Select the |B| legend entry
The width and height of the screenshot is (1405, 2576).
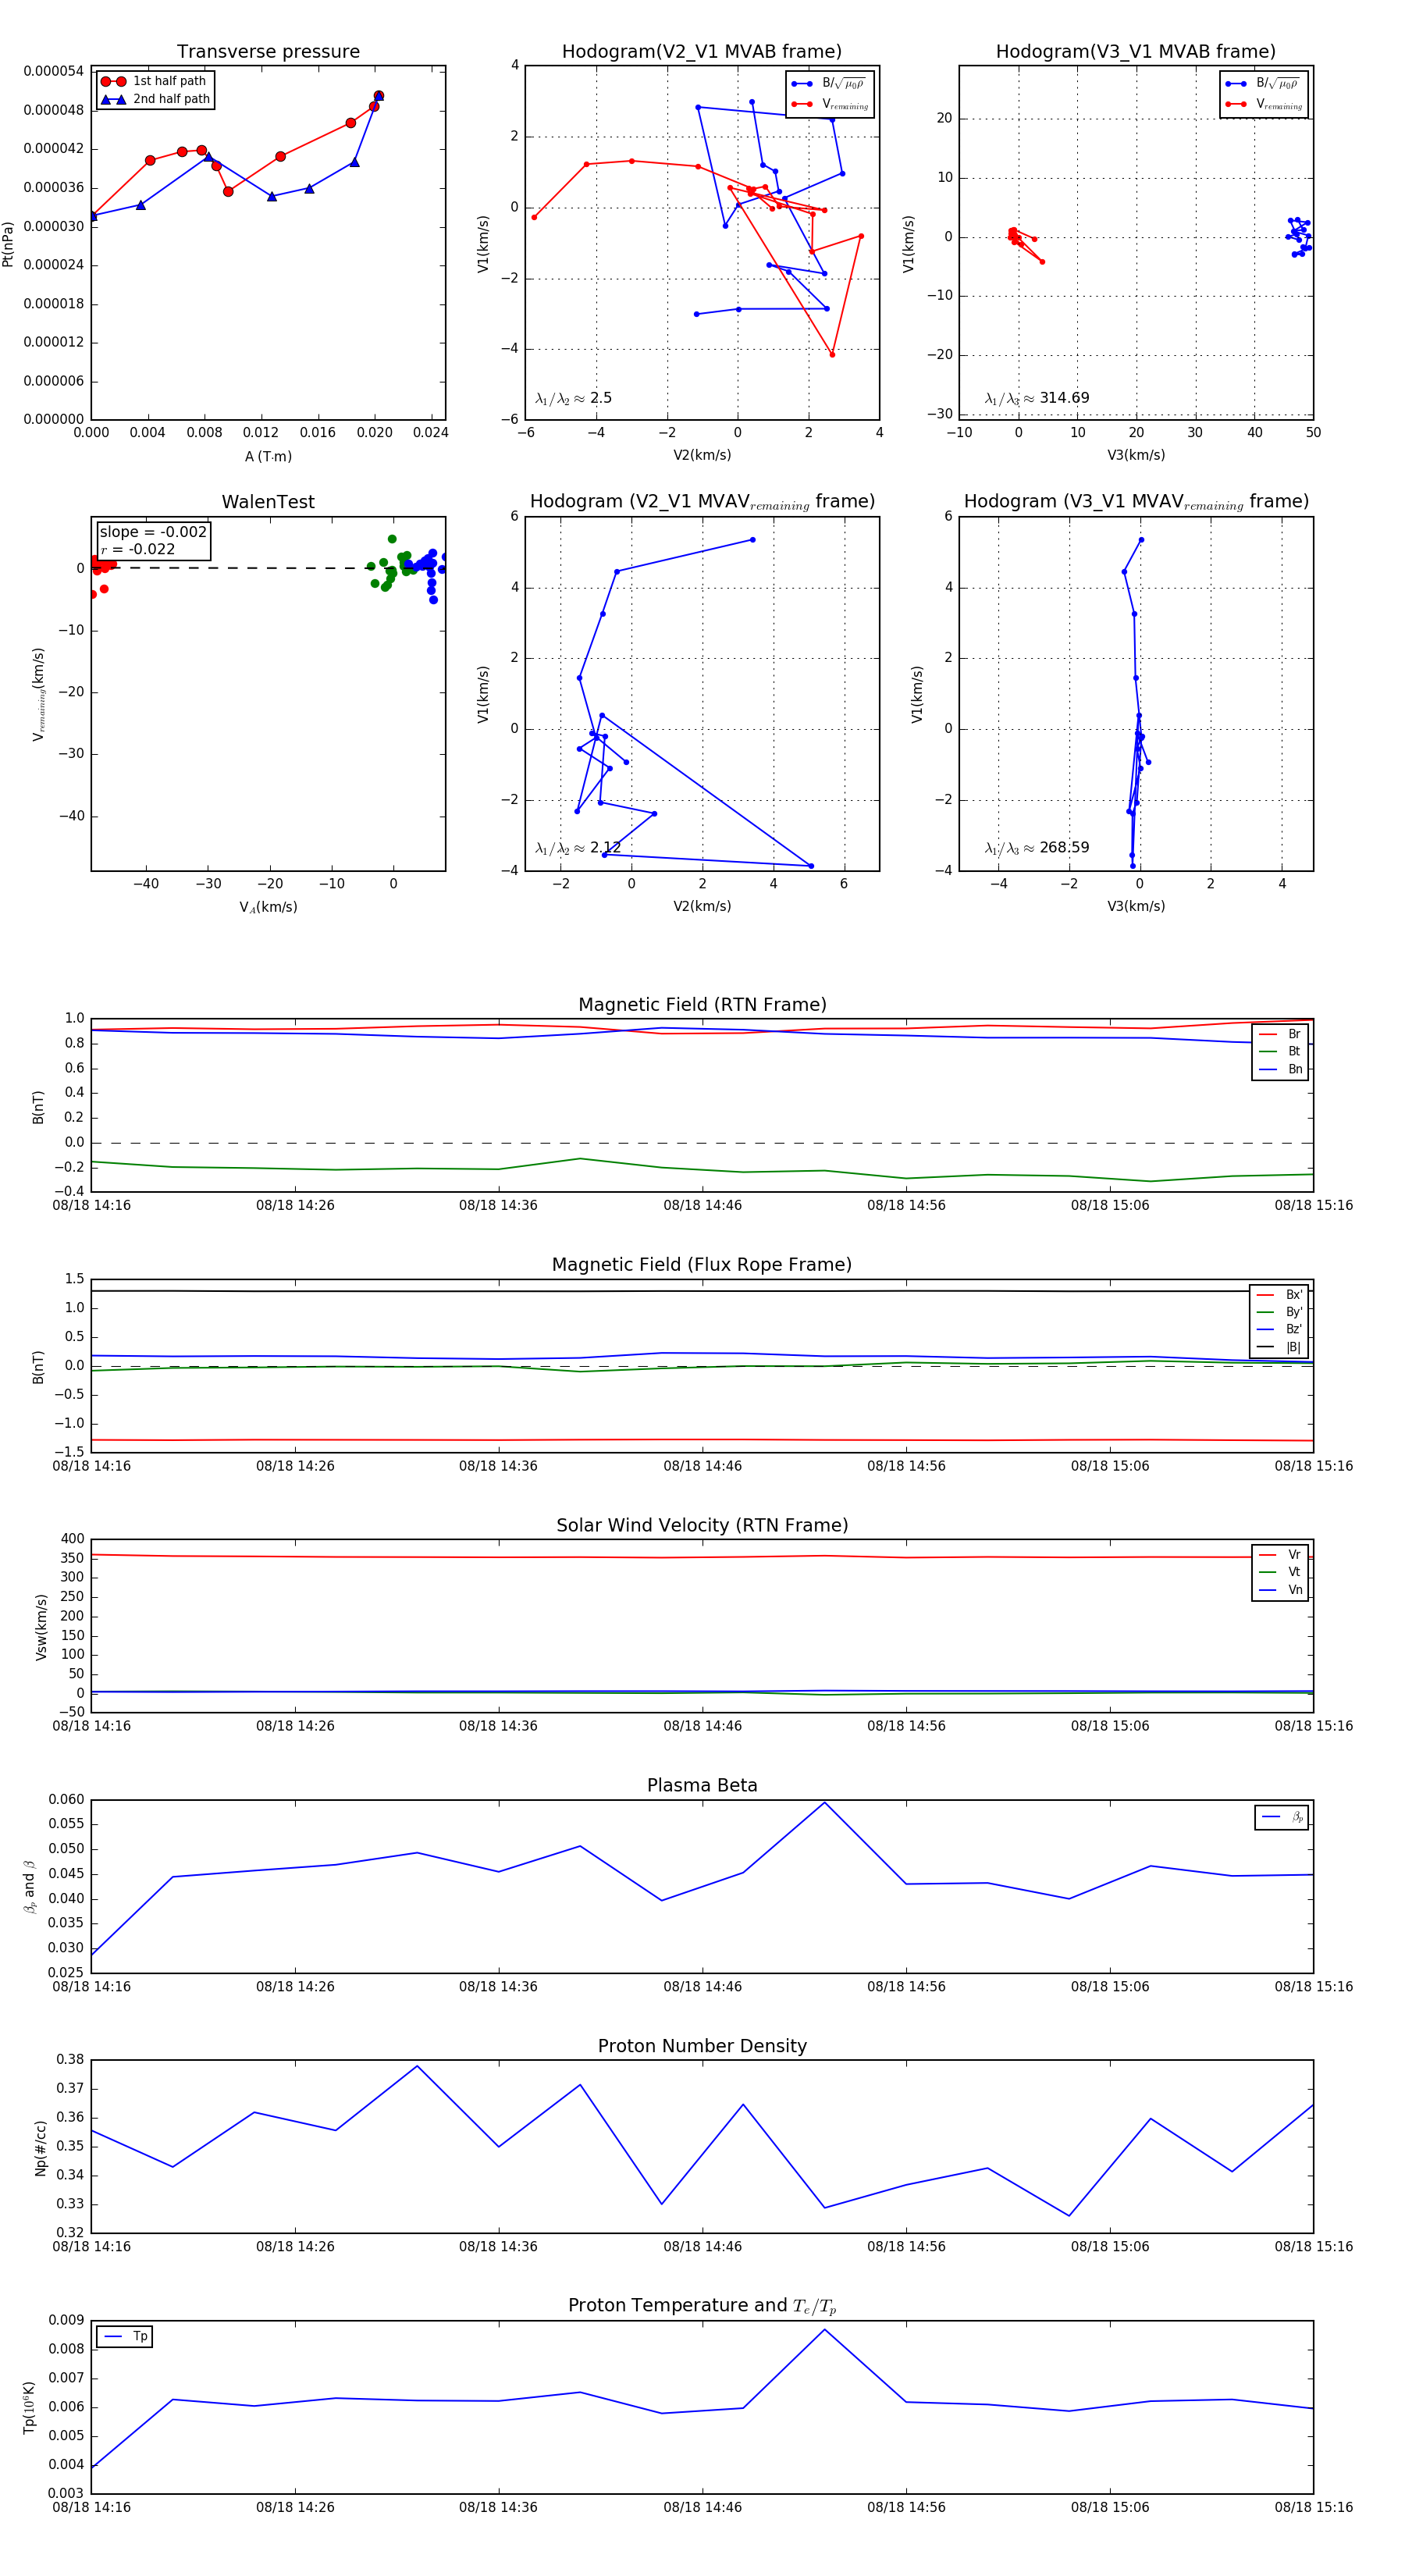coord(1280,1347)
